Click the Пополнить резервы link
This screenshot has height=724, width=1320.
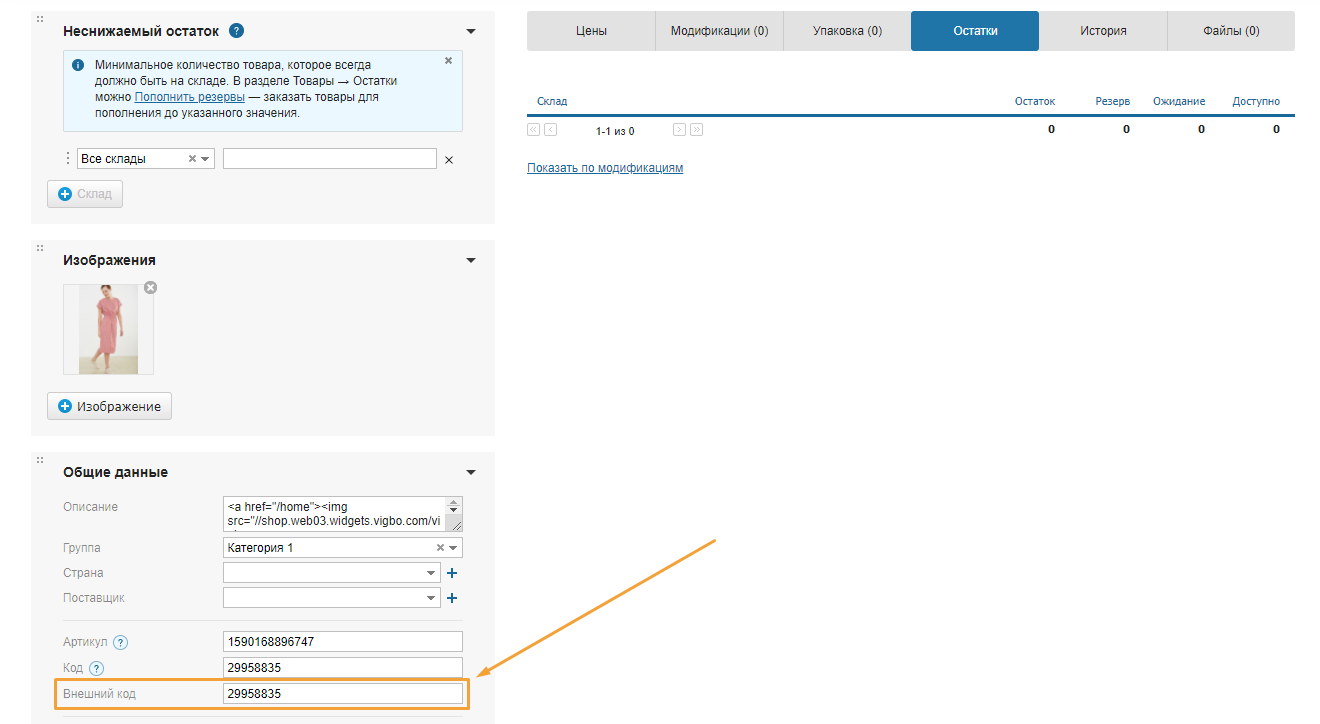(x=190, y=97)
